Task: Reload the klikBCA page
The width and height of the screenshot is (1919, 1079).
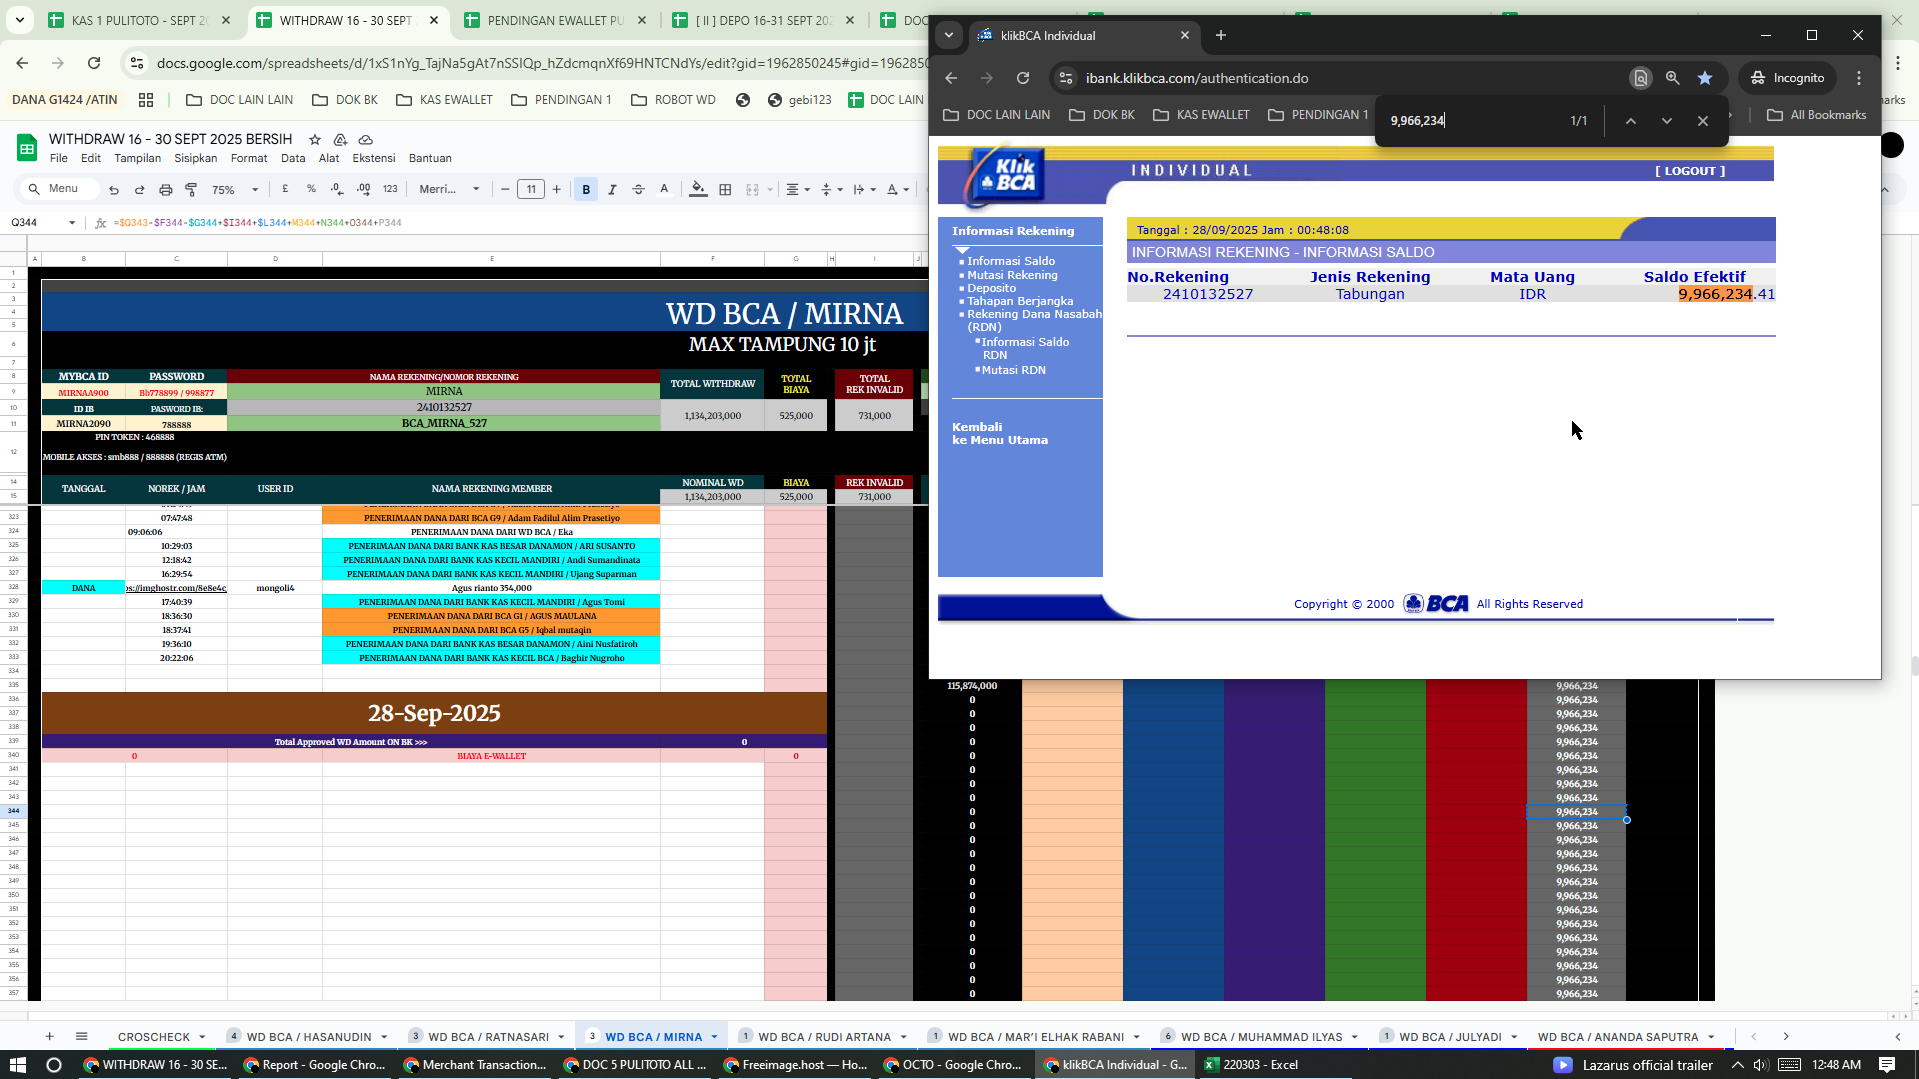Action: coord(1023,78)
